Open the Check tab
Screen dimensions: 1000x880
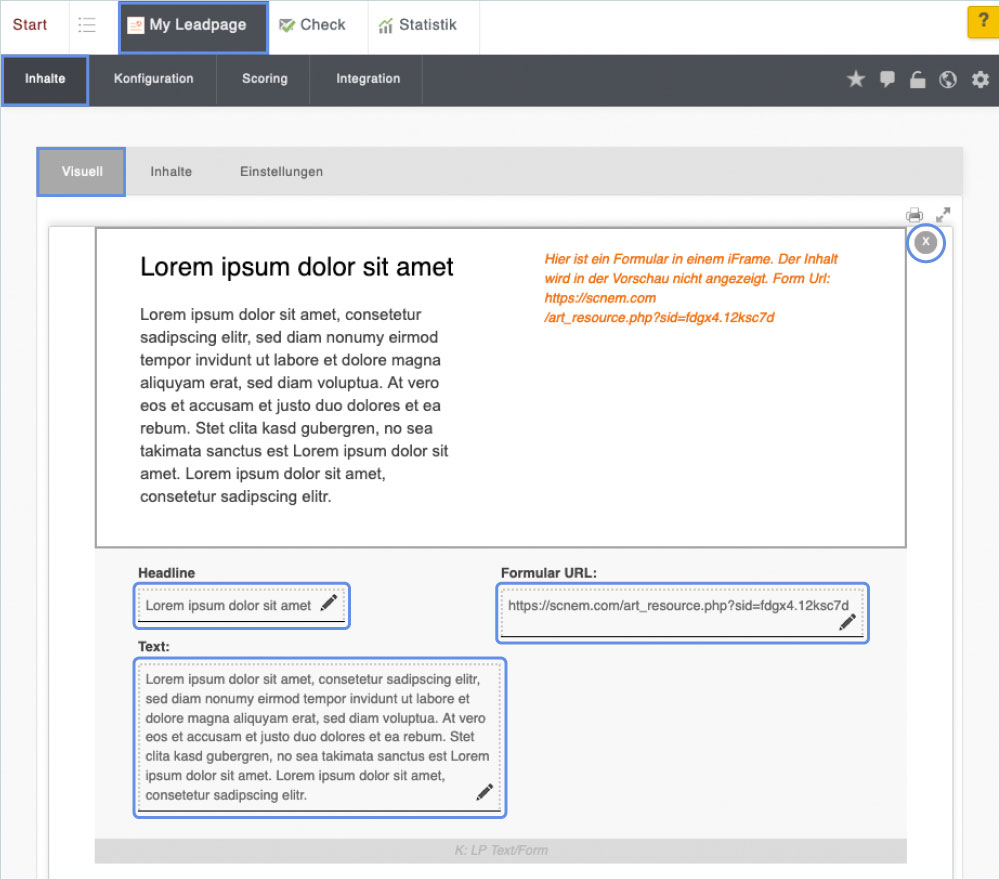pyautogui.click(x=312, y=25)
